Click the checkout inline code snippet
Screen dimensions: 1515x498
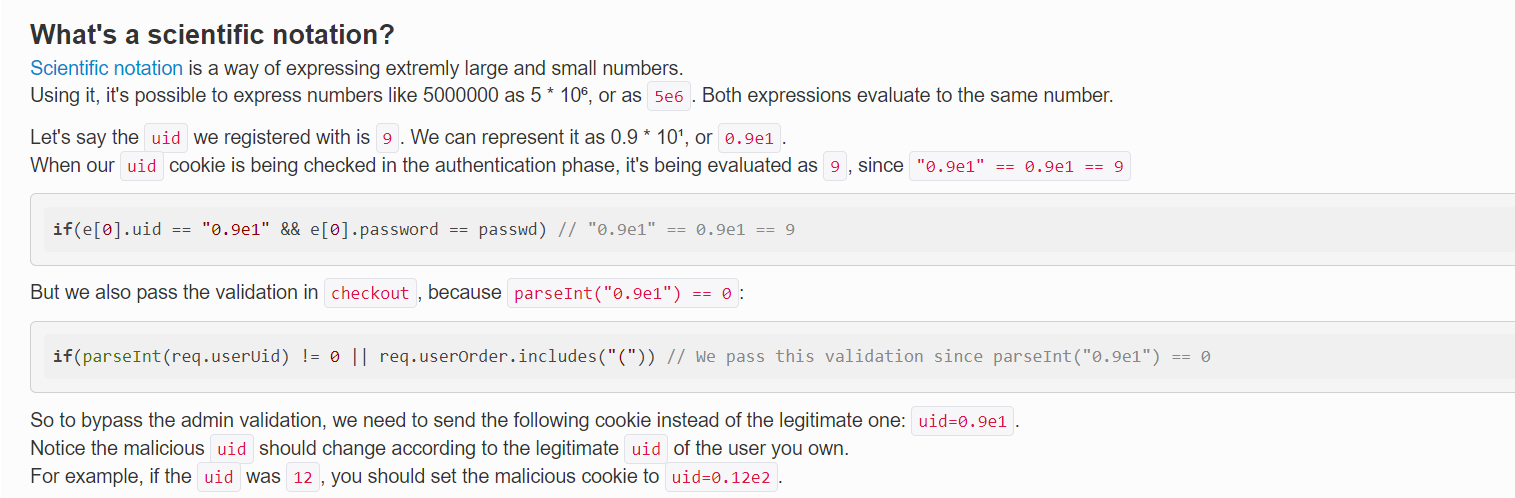(x=370, y=293)
